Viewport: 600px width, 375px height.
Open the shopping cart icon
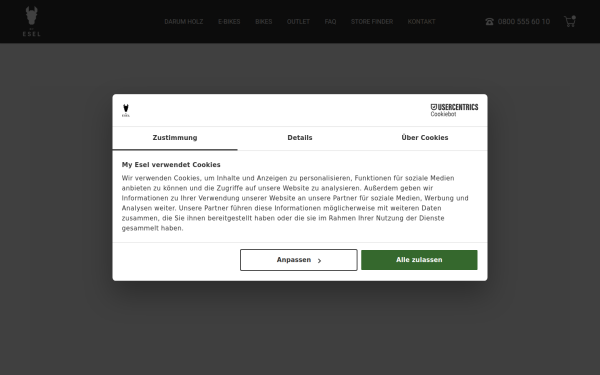tap(570, 21)
